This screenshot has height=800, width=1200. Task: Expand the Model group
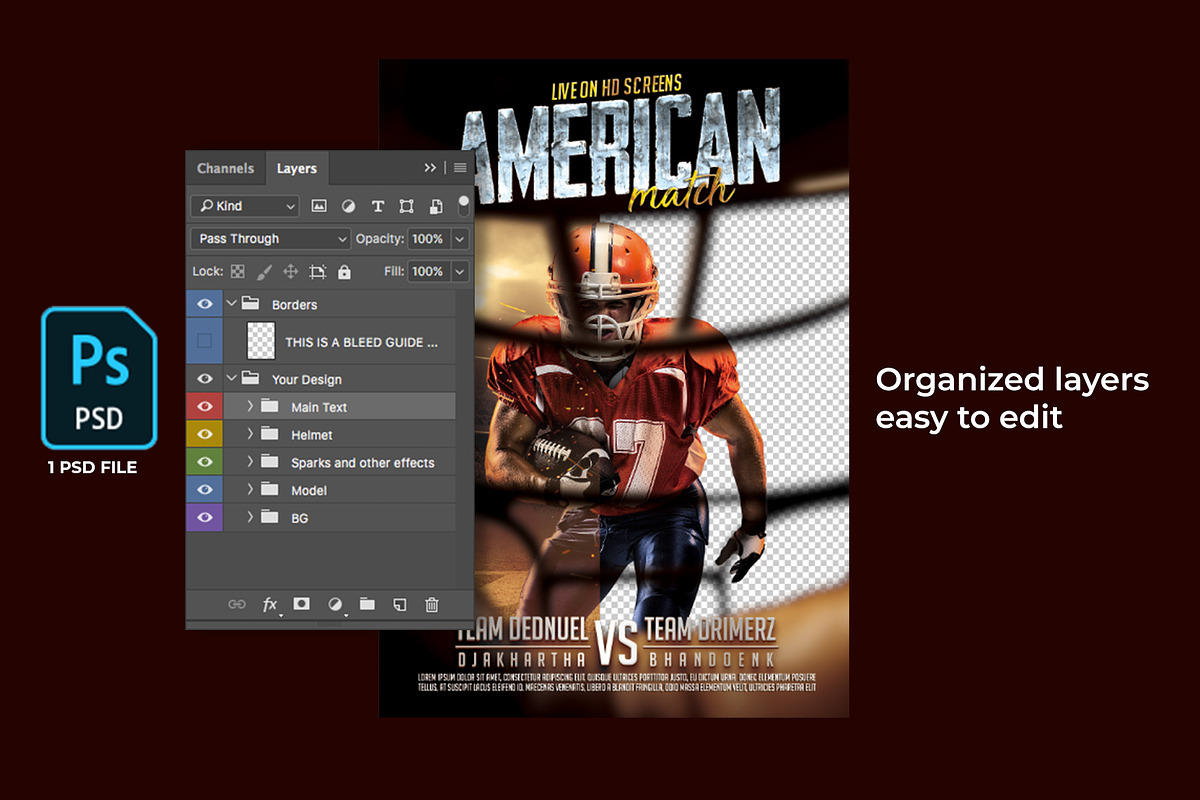coord(250,490)
